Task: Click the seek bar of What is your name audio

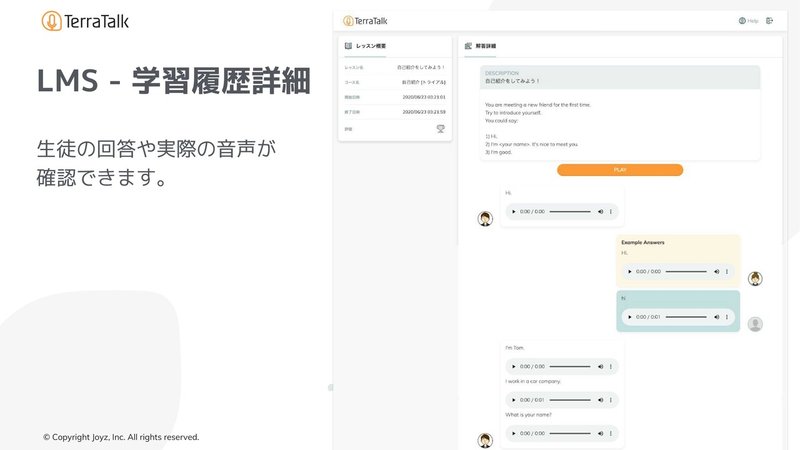Action: [x=570, y=434]
